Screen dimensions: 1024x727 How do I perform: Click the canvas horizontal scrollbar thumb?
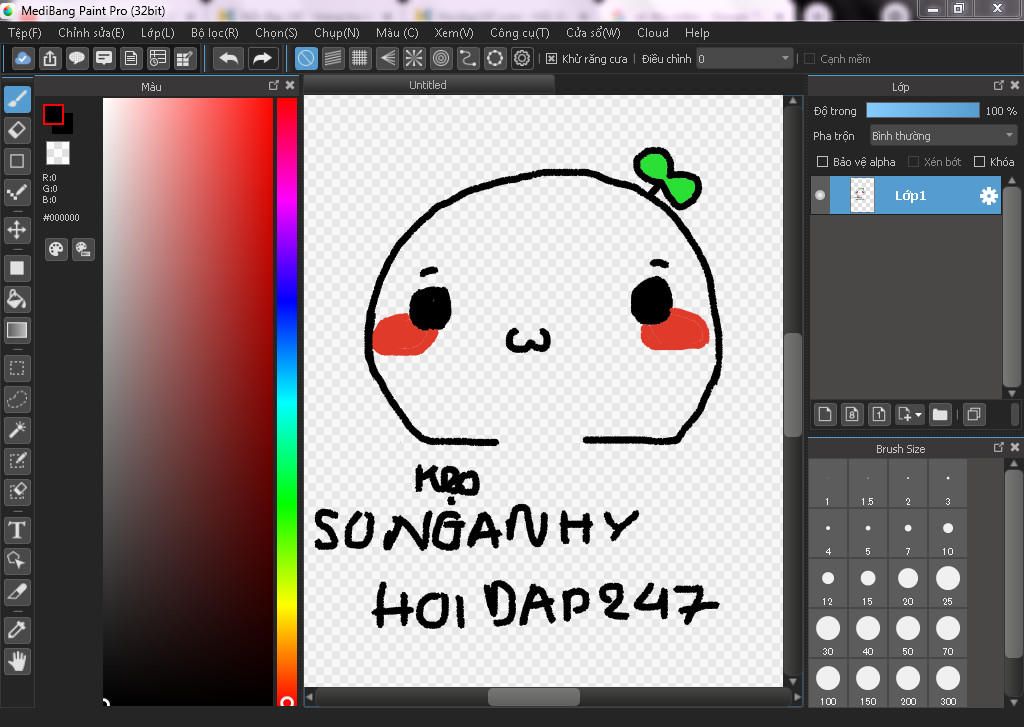coord(534,697)
